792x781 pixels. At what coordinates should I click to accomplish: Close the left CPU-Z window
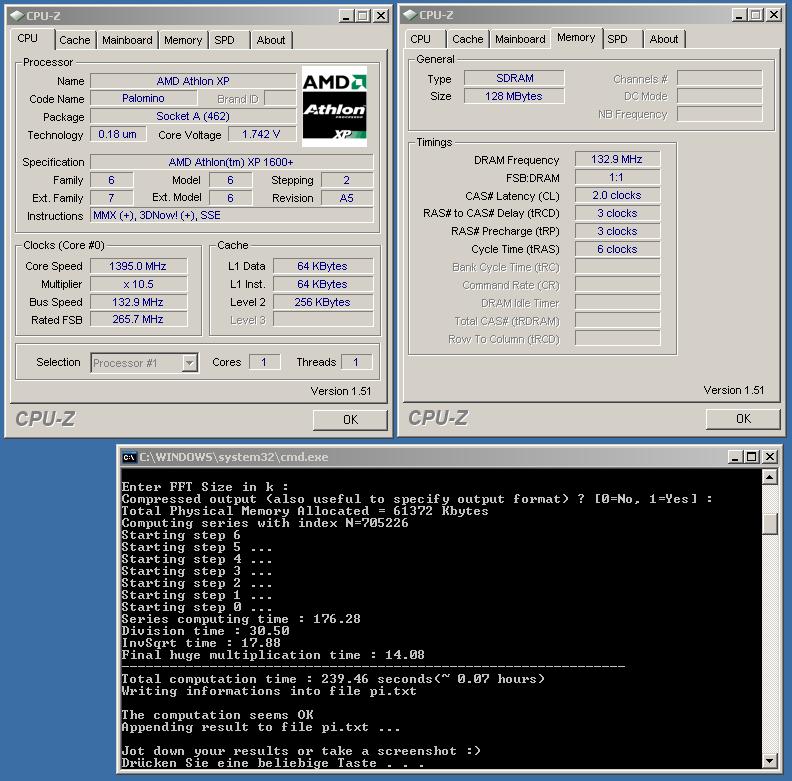coord(381,16)
